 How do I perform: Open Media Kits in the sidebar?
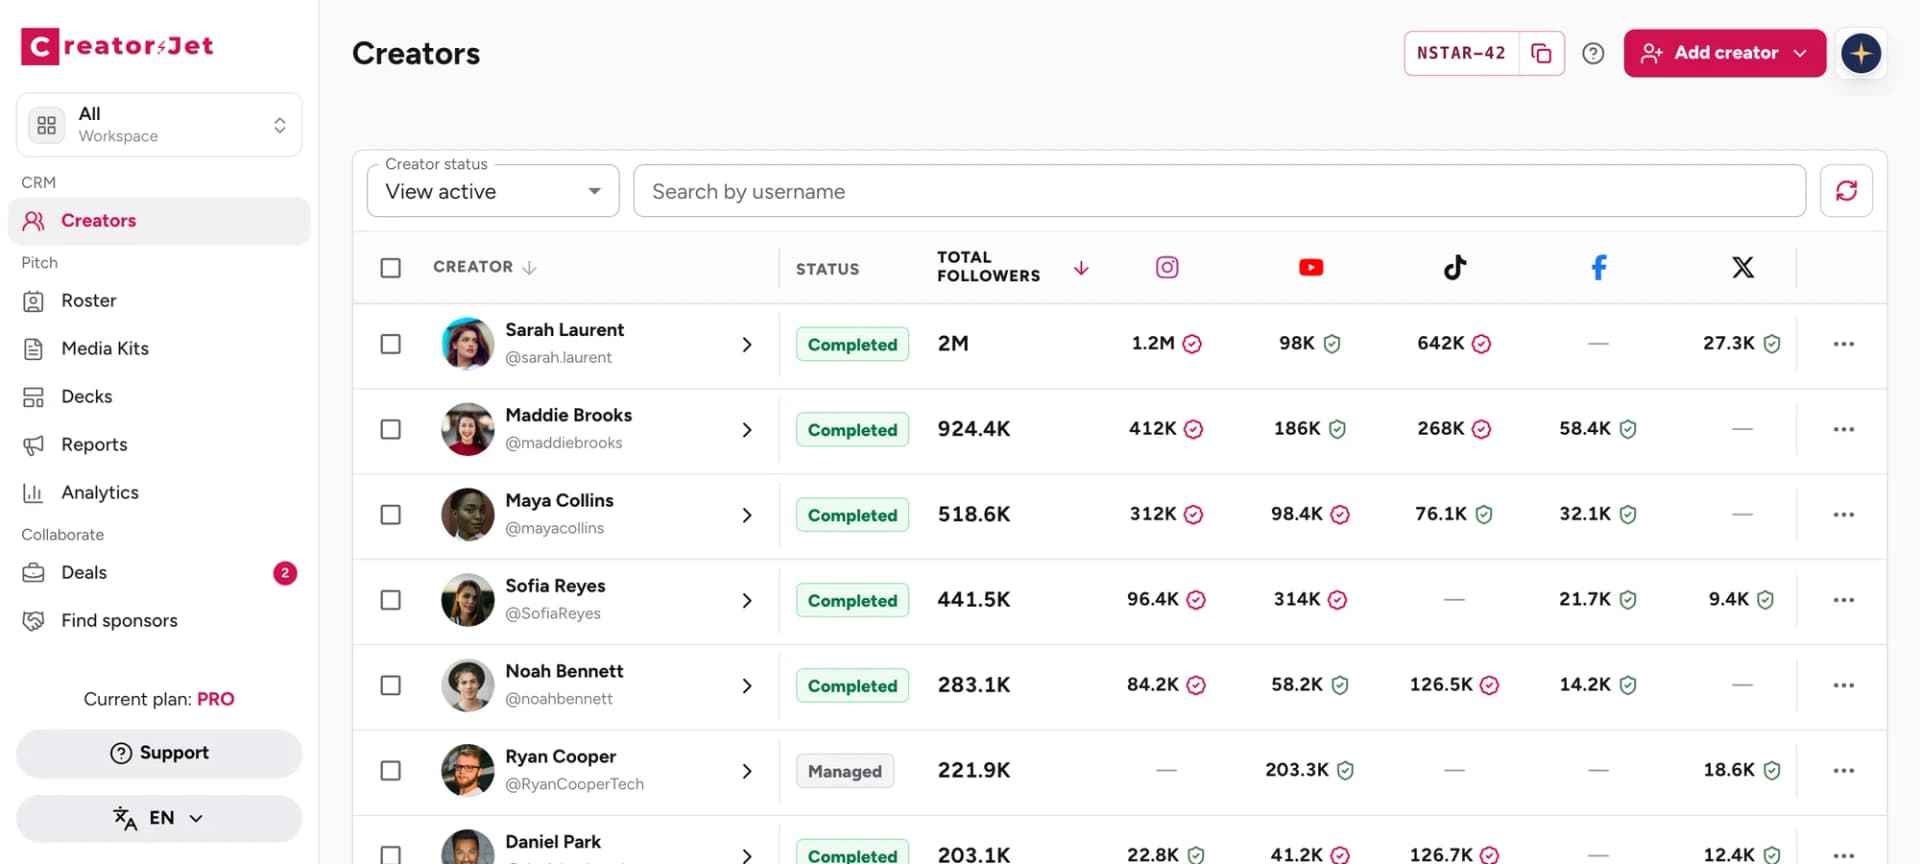tap(159, 349)
